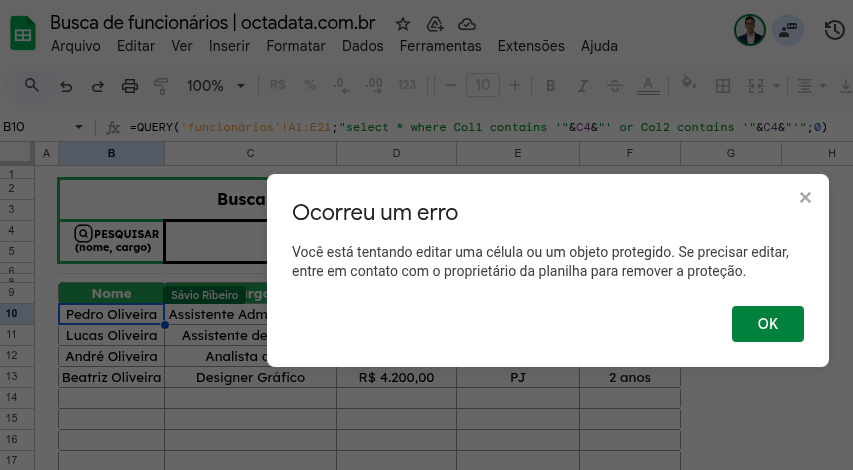
Task: Star the document title
Action: click(403, 24)
